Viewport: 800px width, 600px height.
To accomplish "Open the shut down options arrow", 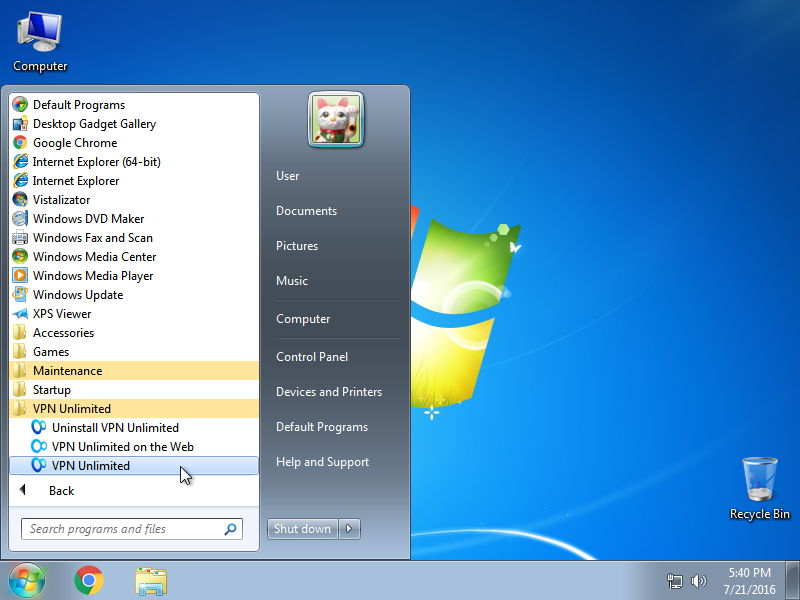I will [349, 529].
